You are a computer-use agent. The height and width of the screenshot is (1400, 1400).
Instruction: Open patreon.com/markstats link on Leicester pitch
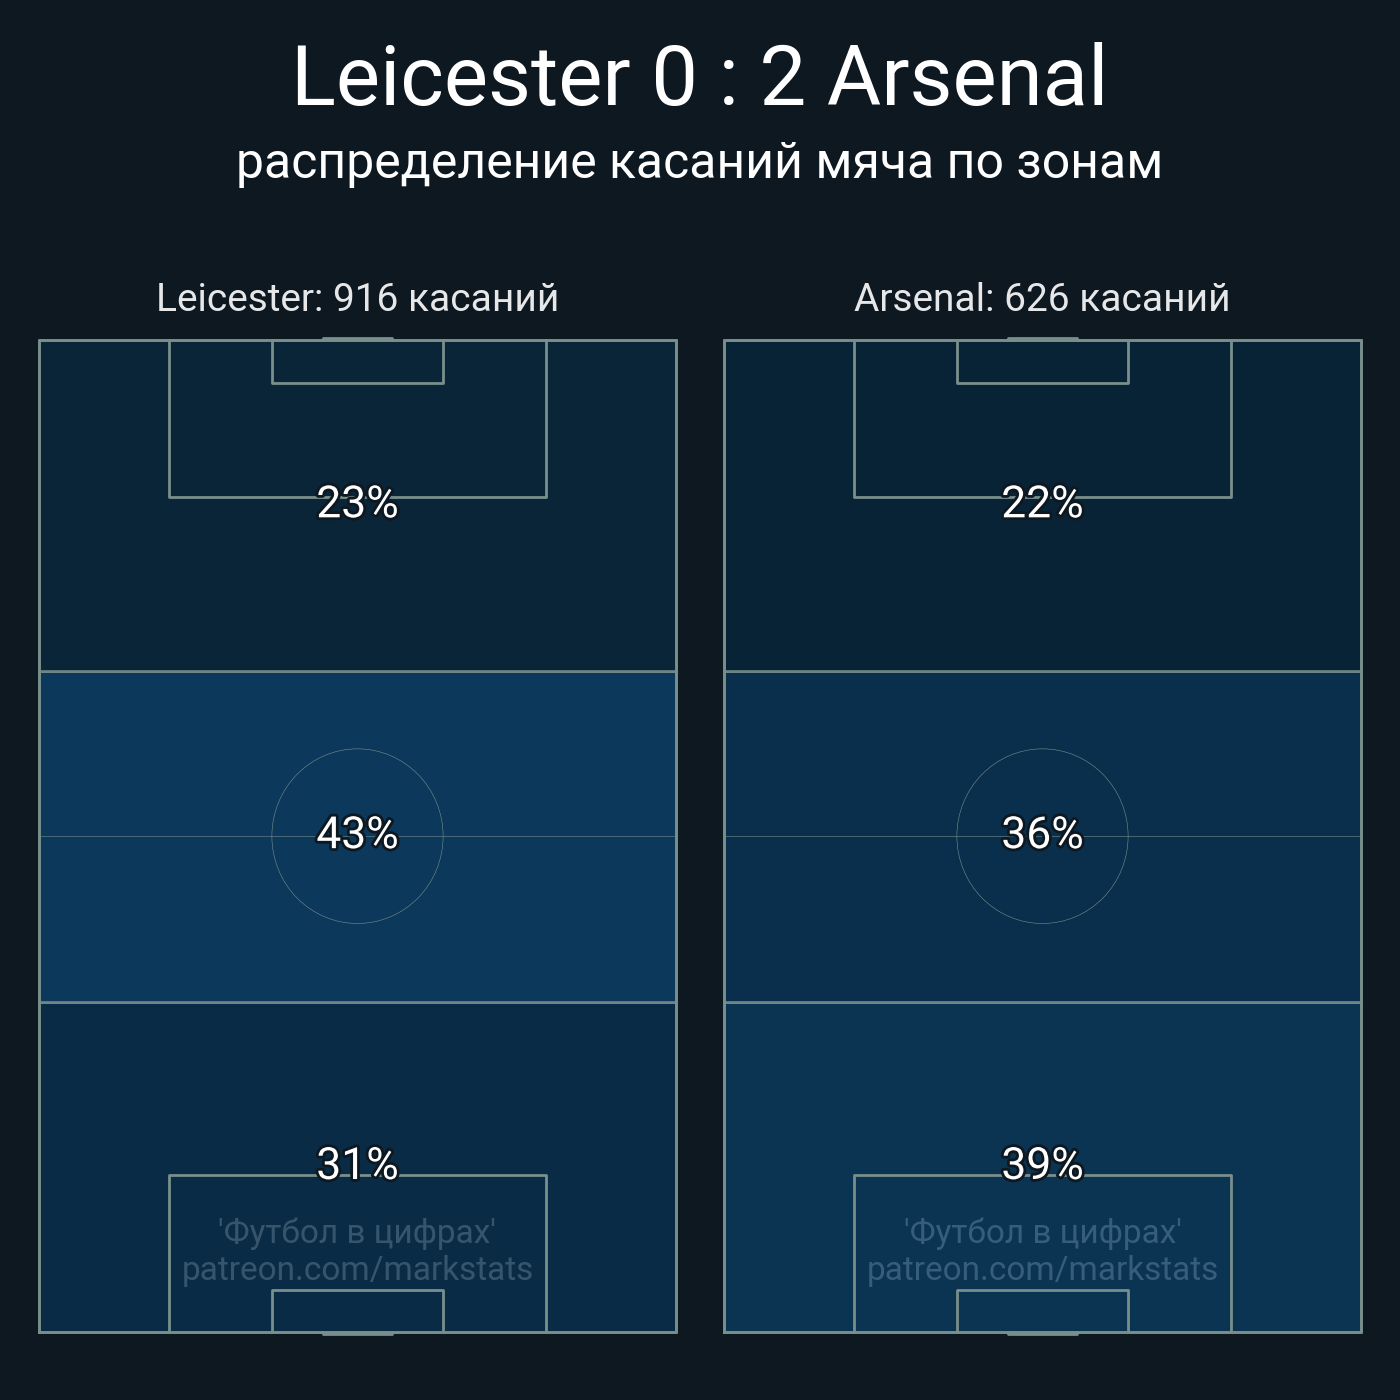(x=357, y=1269)
